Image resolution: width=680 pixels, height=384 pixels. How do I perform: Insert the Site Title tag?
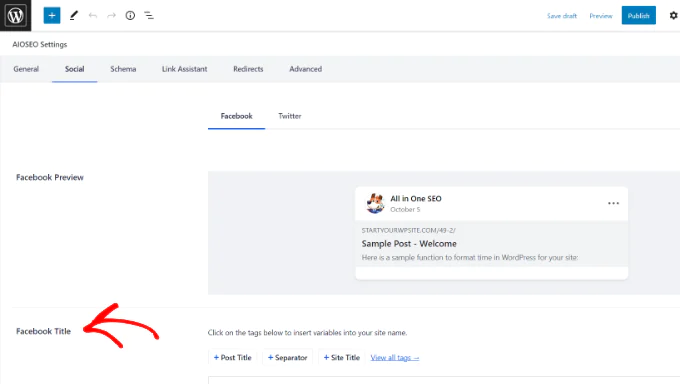[x=341, y=358]
